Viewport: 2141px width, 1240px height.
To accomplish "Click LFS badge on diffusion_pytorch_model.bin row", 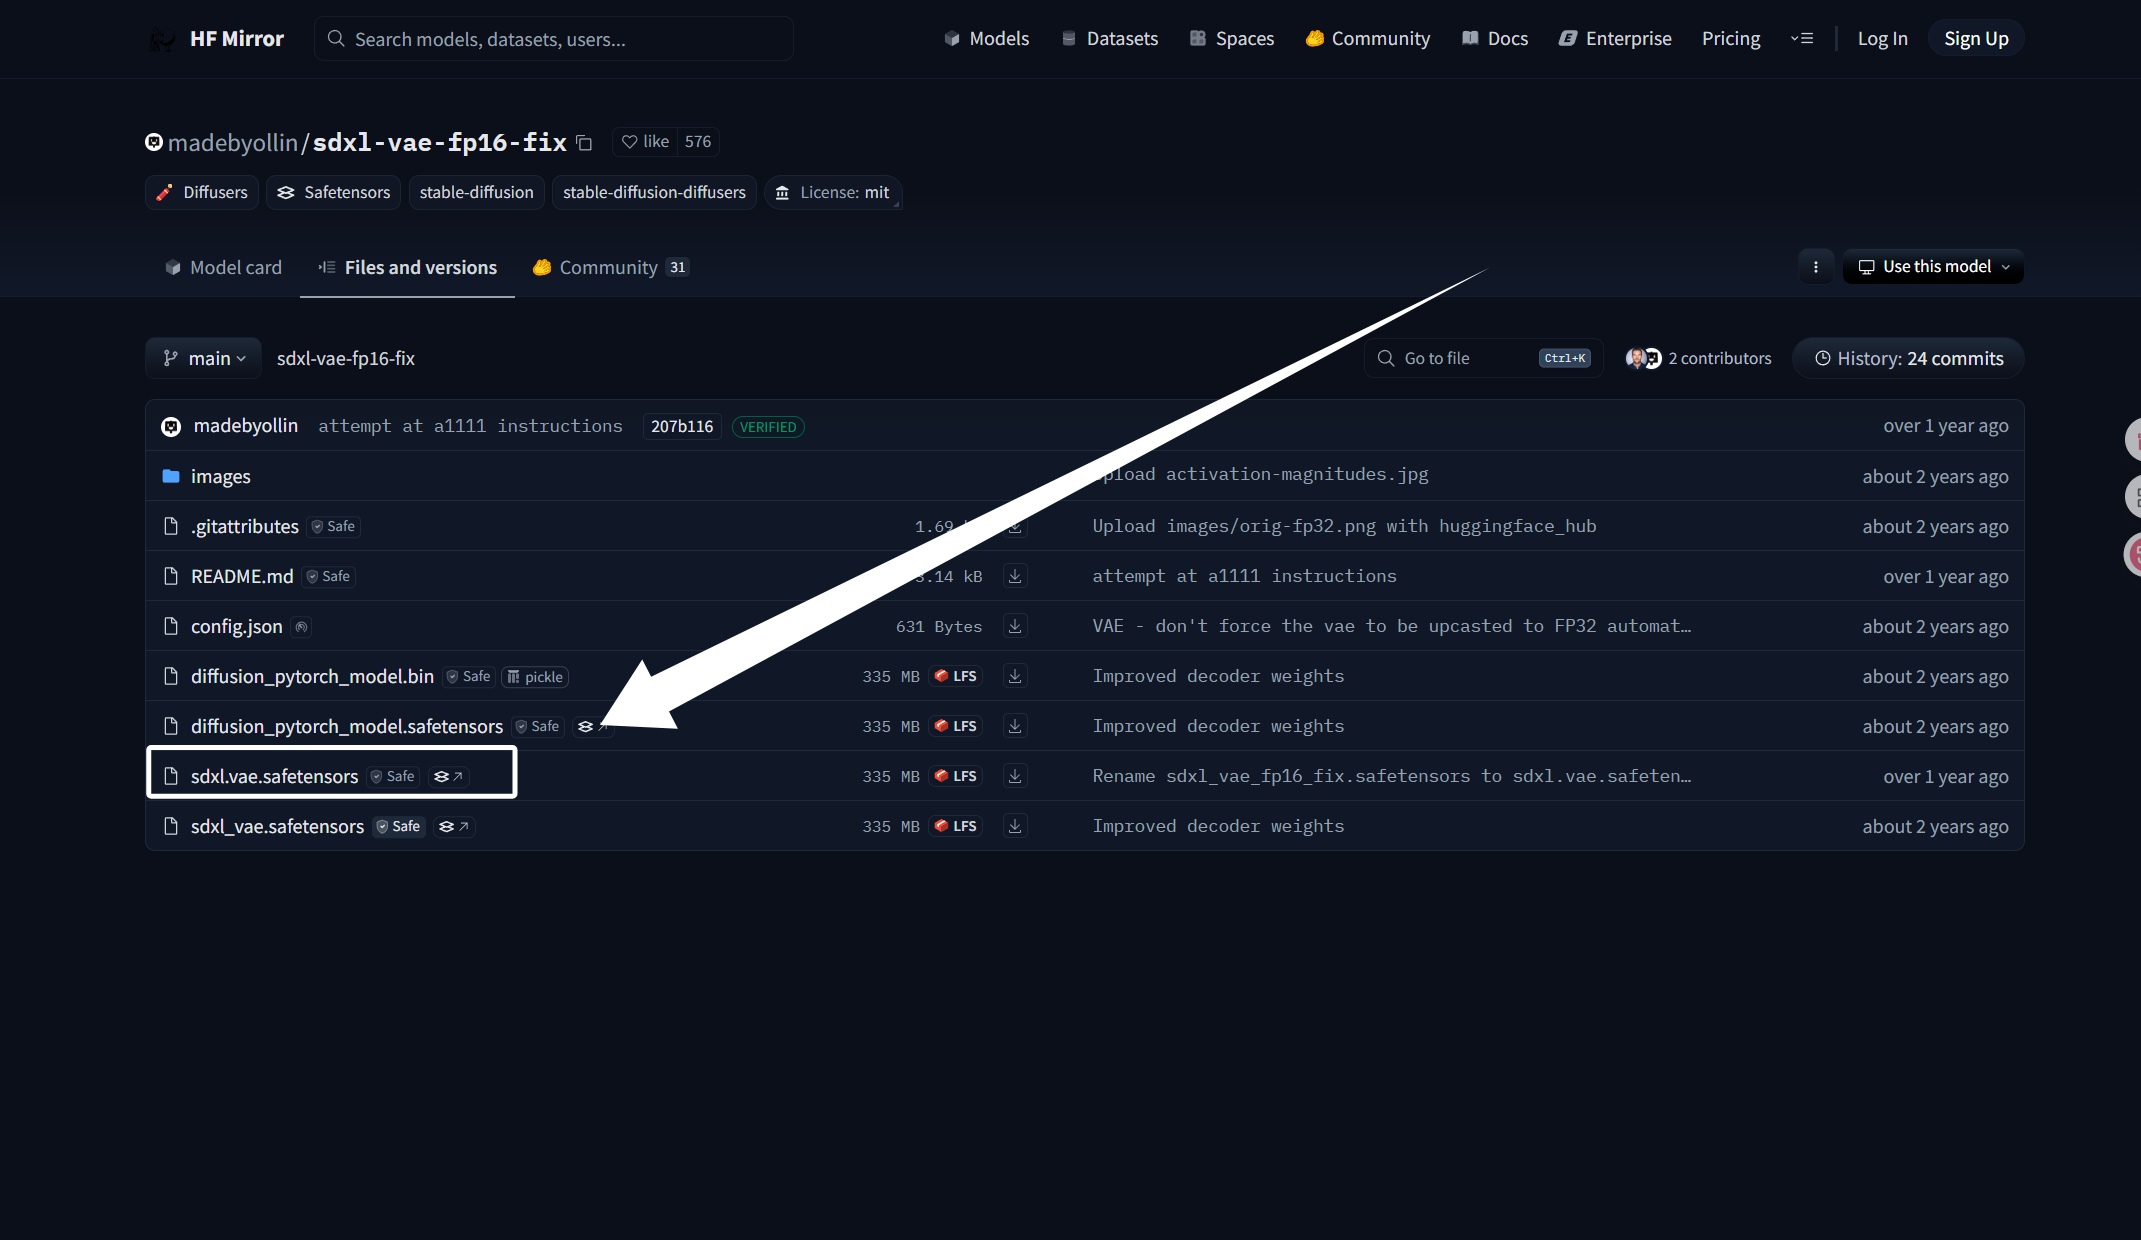I will 956,676.
